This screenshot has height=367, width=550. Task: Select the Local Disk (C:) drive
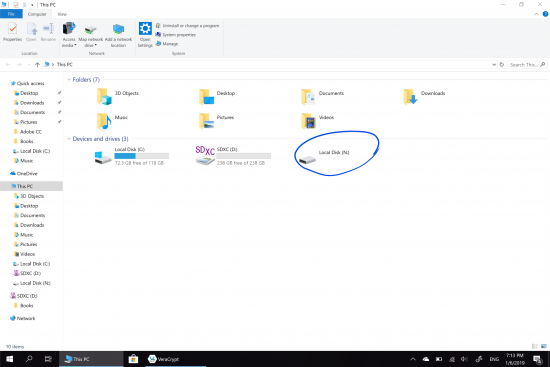132,156
